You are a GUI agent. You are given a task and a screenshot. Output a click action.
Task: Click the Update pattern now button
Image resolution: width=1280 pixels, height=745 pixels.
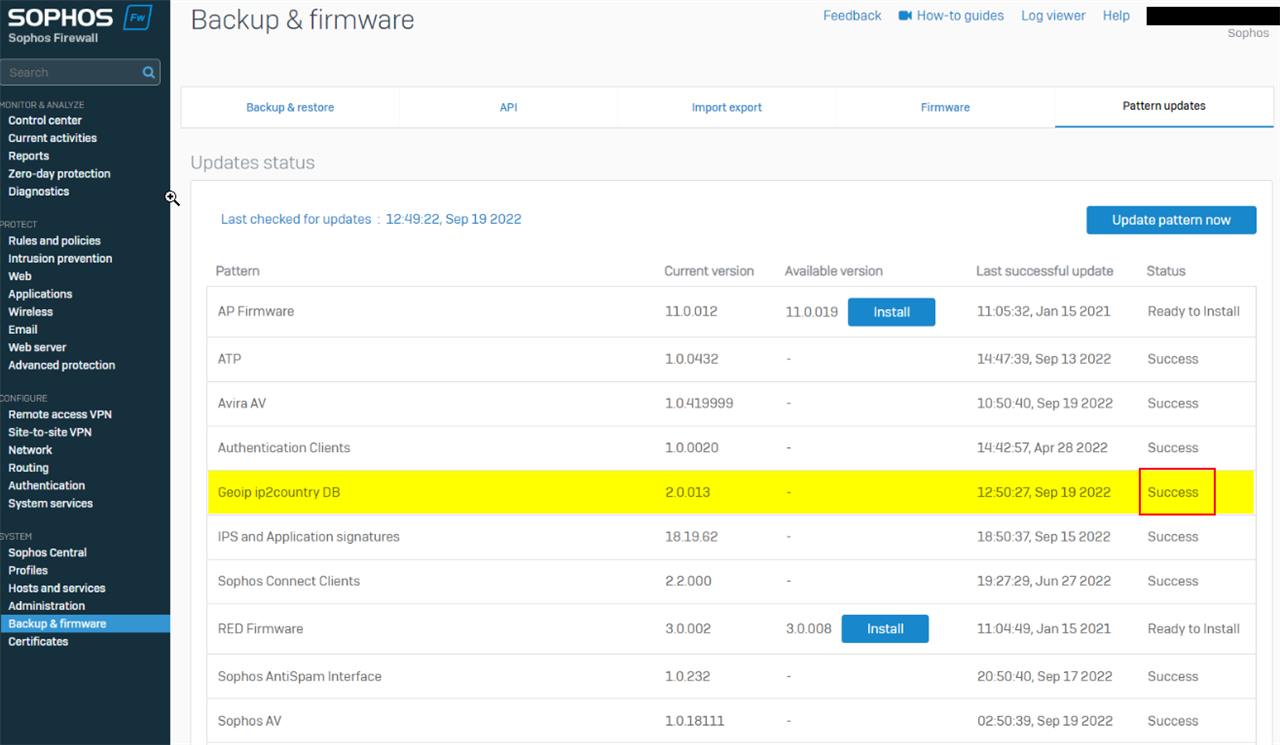pyautogui.click(x=1171, y=220)
